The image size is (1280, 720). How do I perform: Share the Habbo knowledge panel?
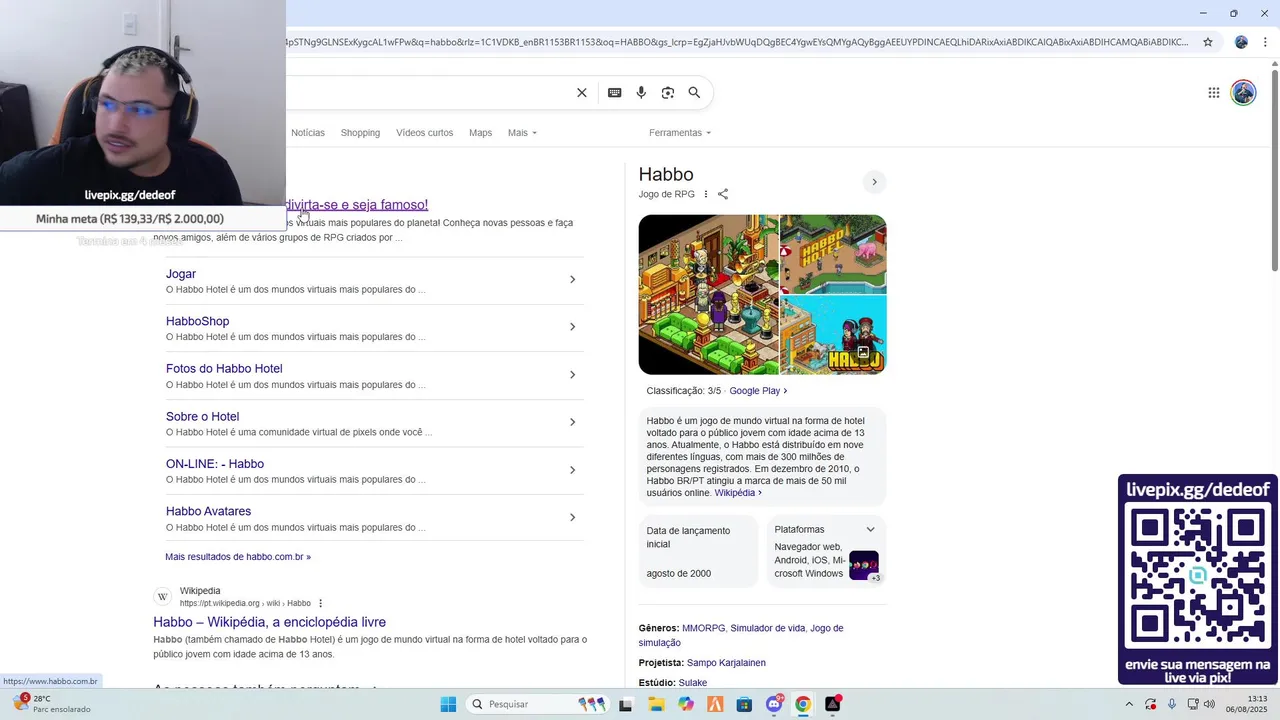pyautogui.click(x=723, y=194)
